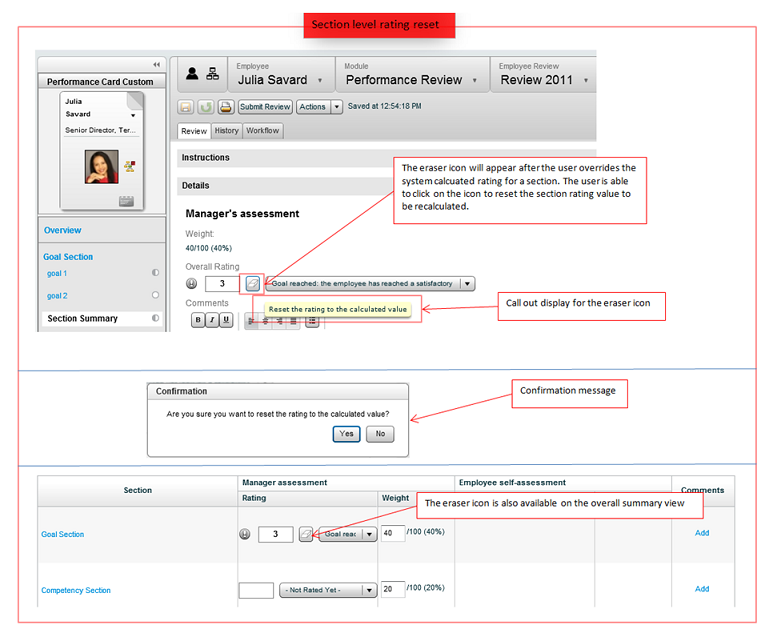Open Goal Section rating dropdown in summary
The height and width of the screenshot is (633, 773).
pos(369,534)
